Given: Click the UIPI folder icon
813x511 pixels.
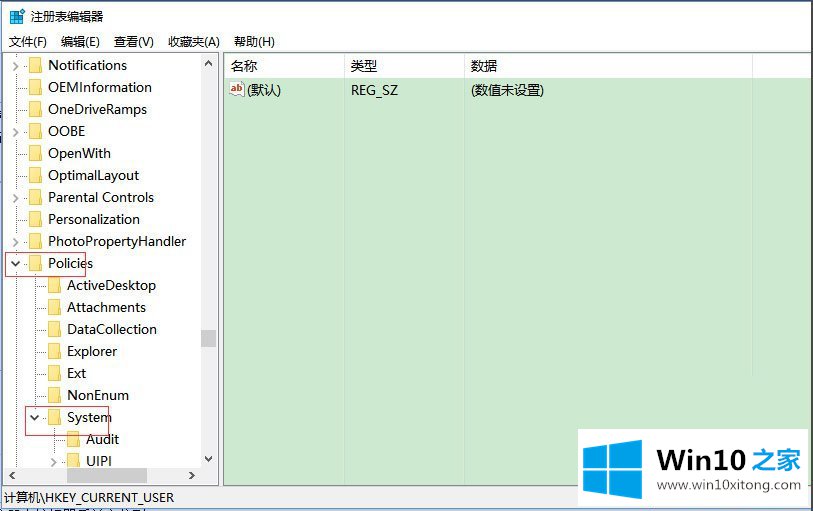Looking at the screenshot, I should pyautogui.click(x=73, y=461).
